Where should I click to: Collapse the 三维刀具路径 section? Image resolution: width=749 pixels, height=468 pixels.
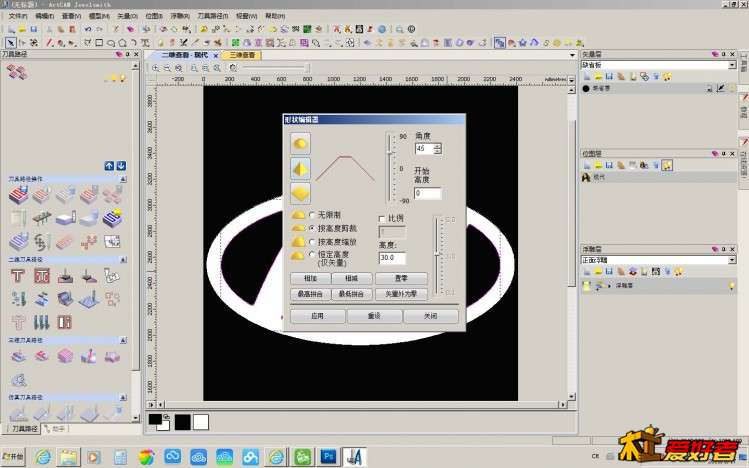123,340
